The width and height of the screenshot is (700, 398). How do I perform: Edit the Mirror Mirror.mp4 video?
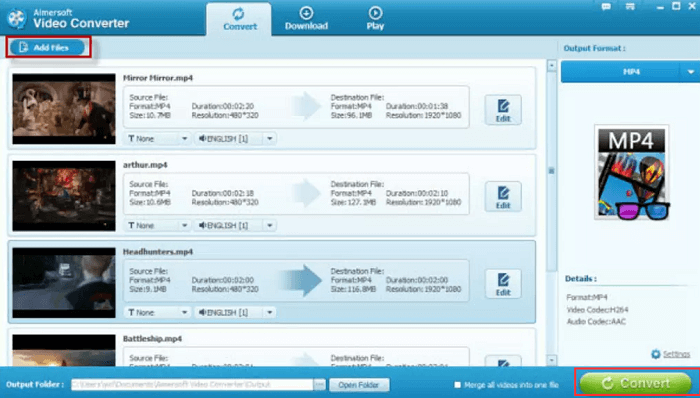(503, 110)
